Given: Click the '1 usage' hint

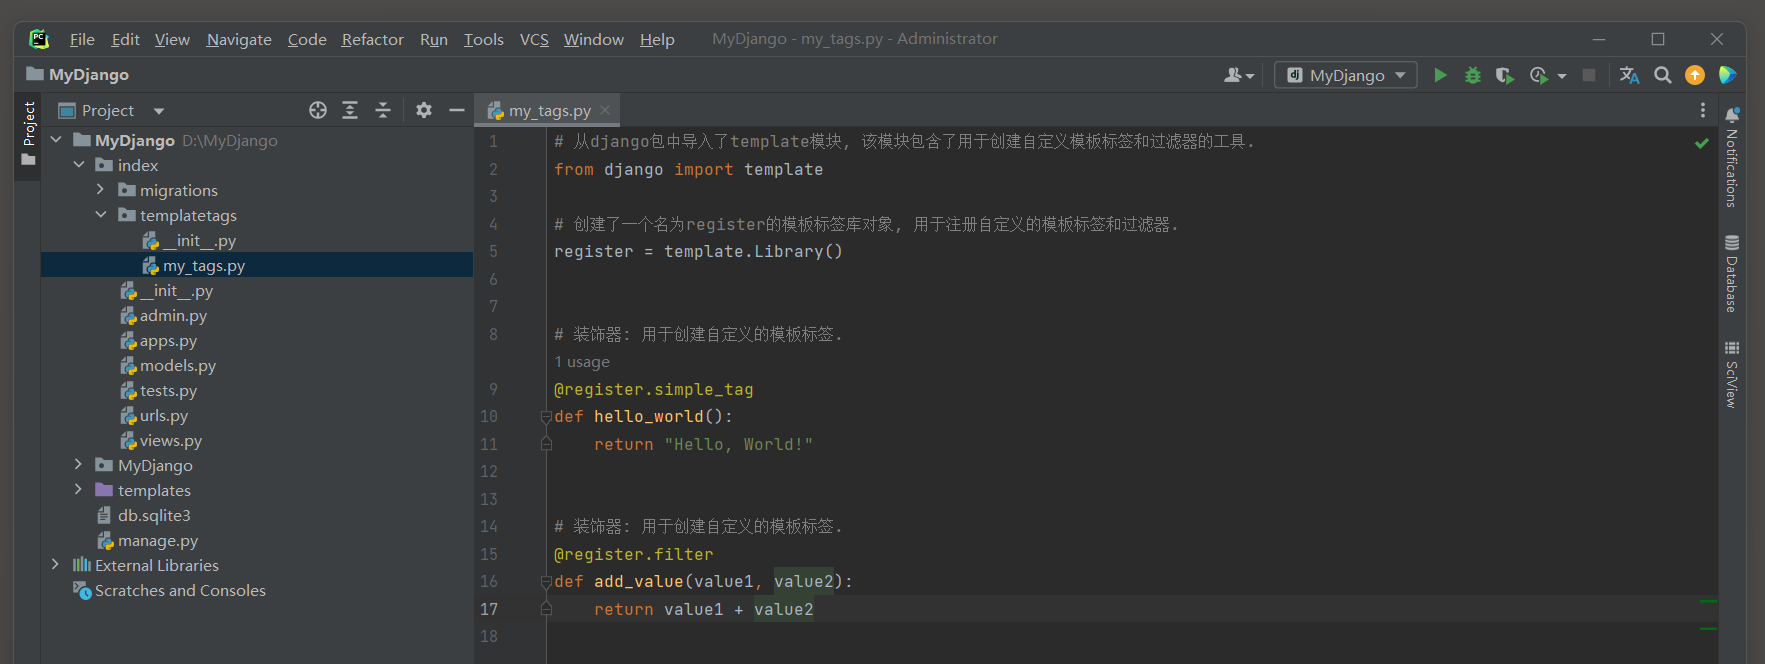Looking at the screenshot, I should [582, 362].
